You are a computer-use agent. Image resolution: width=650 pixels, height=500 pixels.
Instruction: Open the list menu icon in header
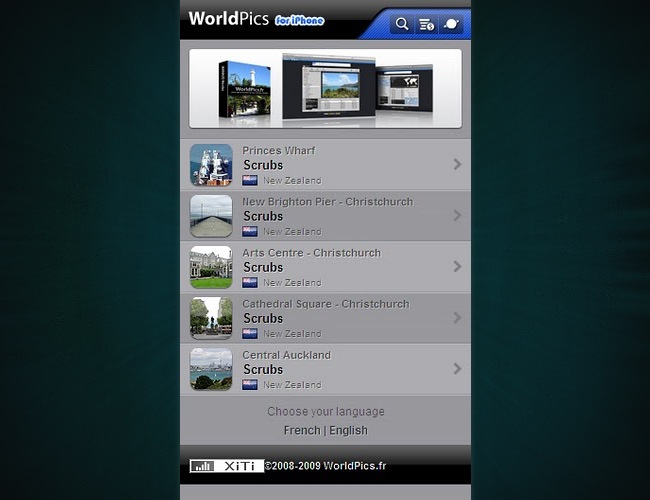point(426,24)
